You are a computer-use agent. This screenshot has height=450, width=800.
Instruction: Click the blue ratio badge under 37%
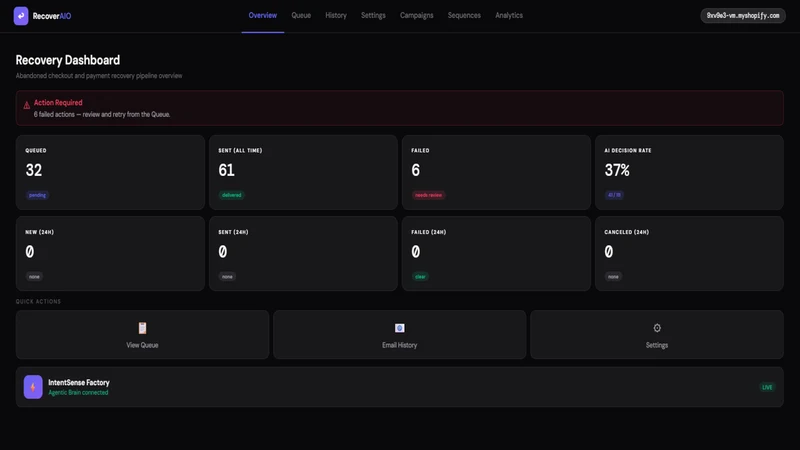(x=614, y=195)
